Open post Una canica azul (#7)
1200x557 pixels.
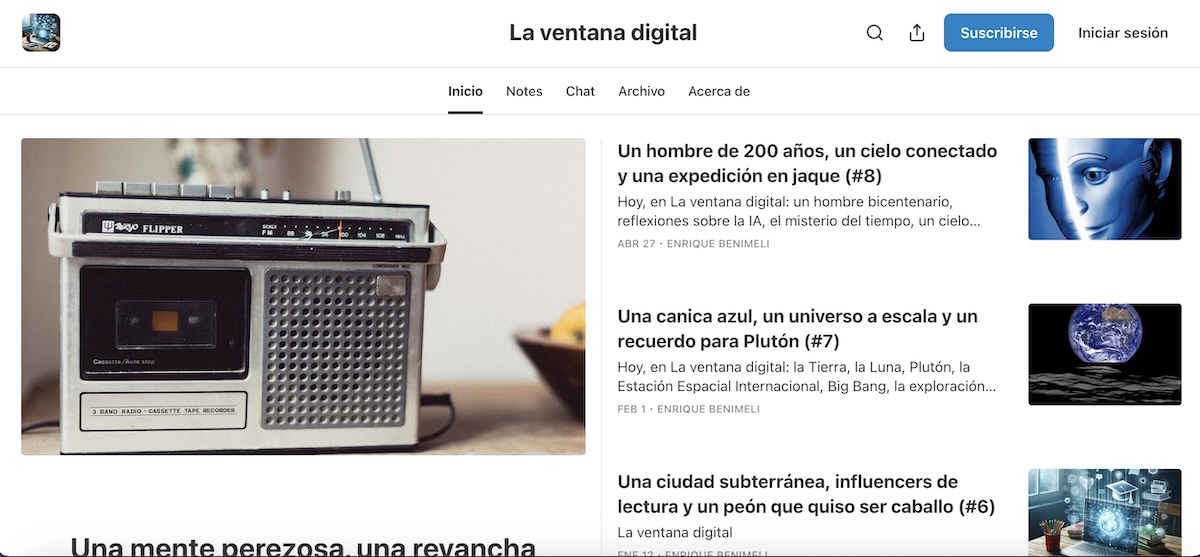pos(797,329)
